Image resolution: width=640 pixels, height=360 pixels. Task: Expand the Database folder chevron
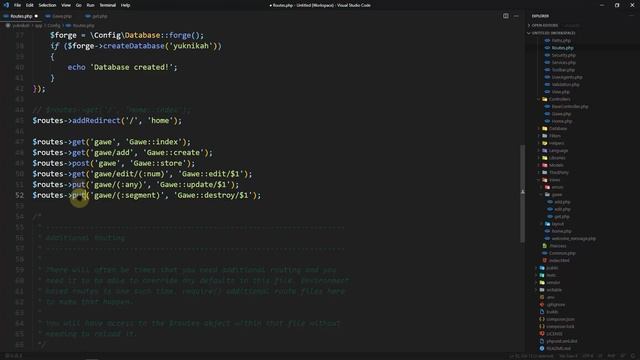coord(539,129)
